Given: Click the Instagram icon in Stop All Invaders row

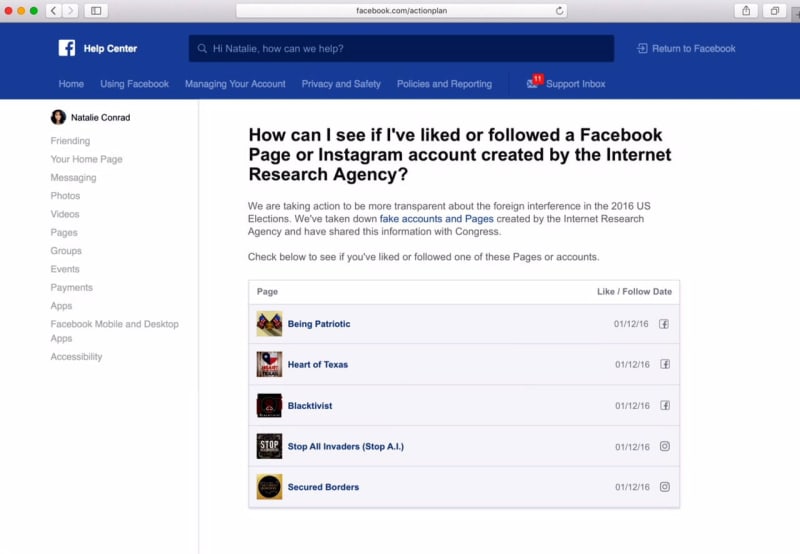Looking at the screenshot, I should point(665,446).
